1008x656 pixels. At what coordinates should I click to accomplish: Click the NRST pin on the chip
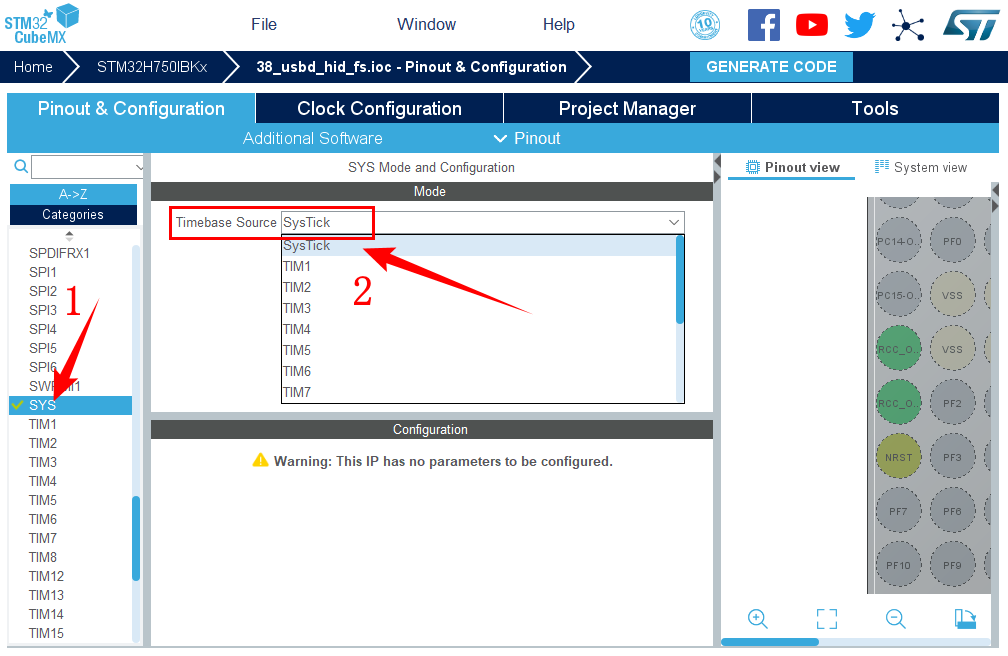898,457
